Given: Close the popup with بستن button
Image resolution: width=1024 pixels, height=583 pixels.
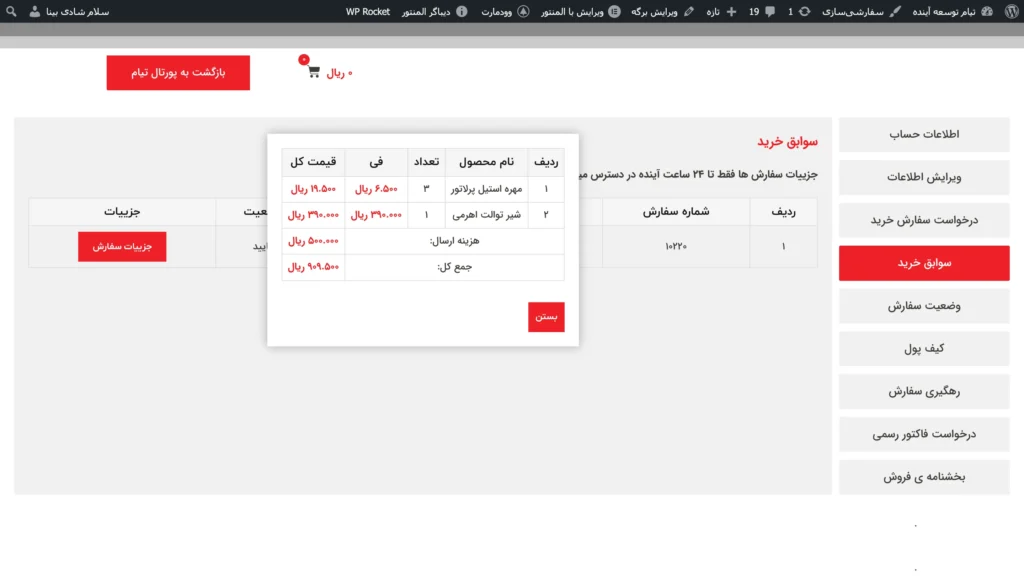Looking at the screenshot, I should click(547, 317).
